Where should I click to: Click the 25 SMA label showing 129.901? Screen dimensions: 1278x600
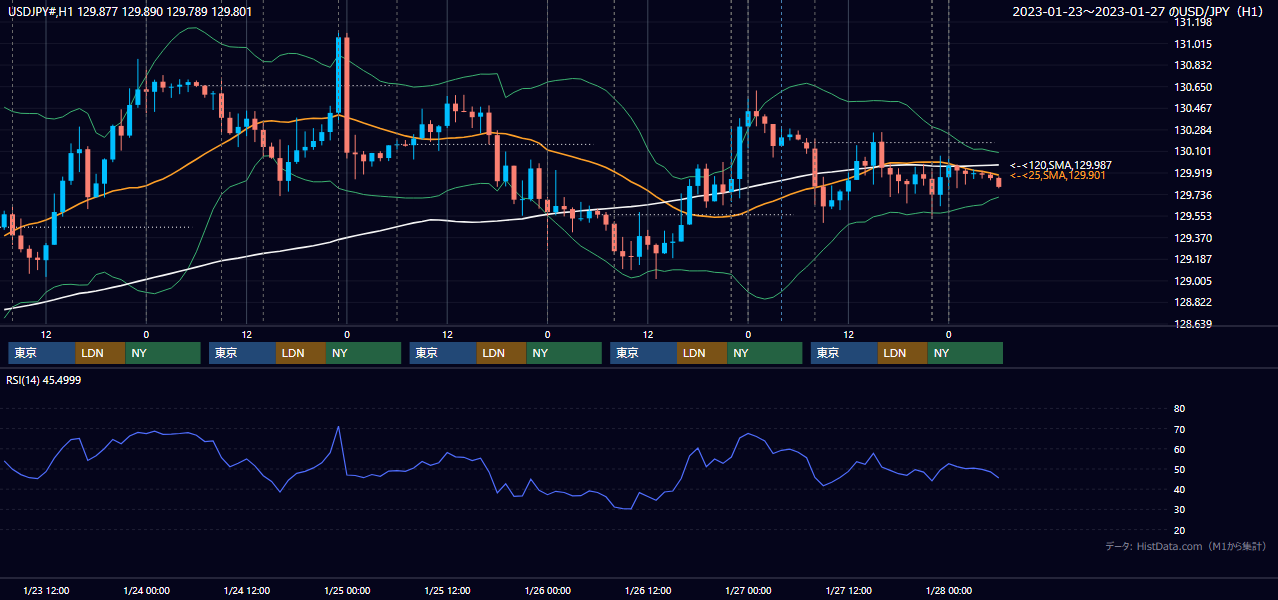(1057, 176)
